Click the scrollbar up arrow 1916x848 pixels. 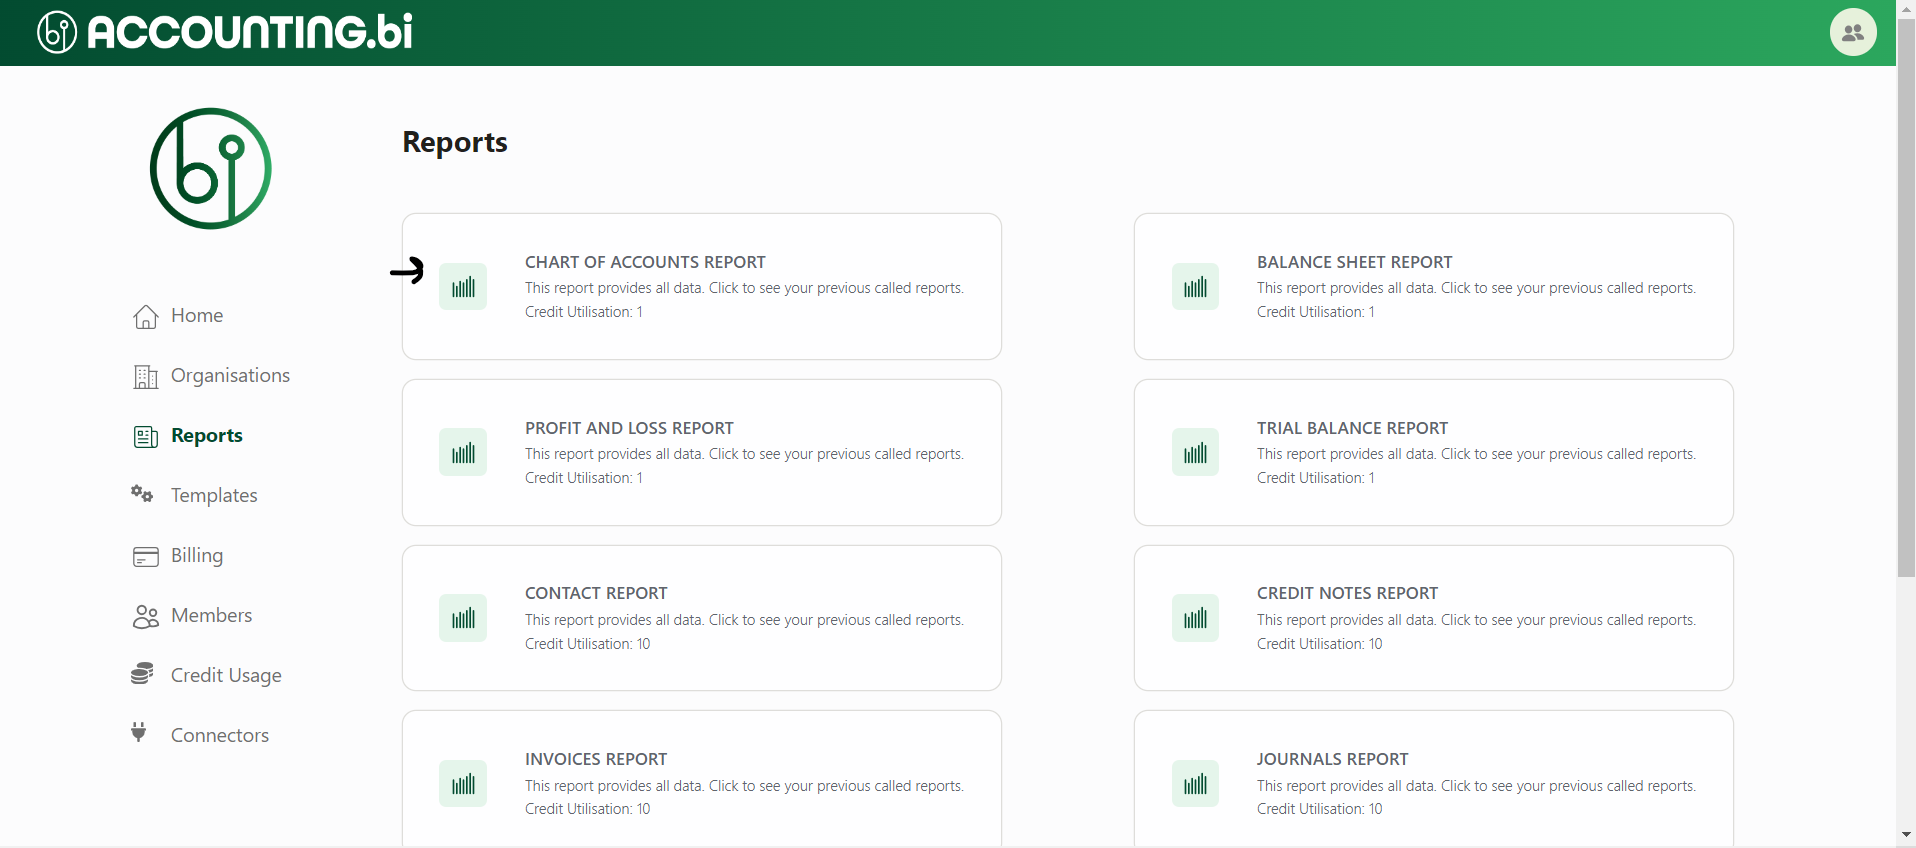(x=1906, y=8)
